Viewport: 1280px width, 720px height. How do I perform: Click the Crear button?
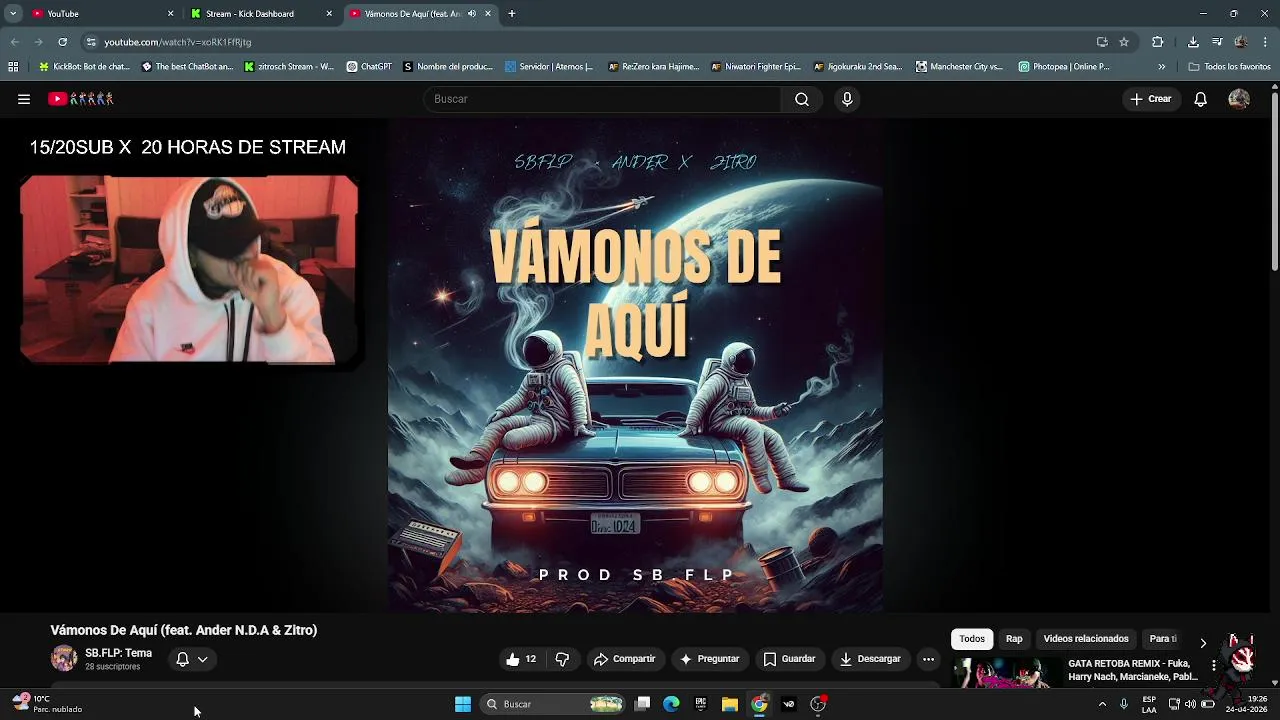coord(1151,99)
